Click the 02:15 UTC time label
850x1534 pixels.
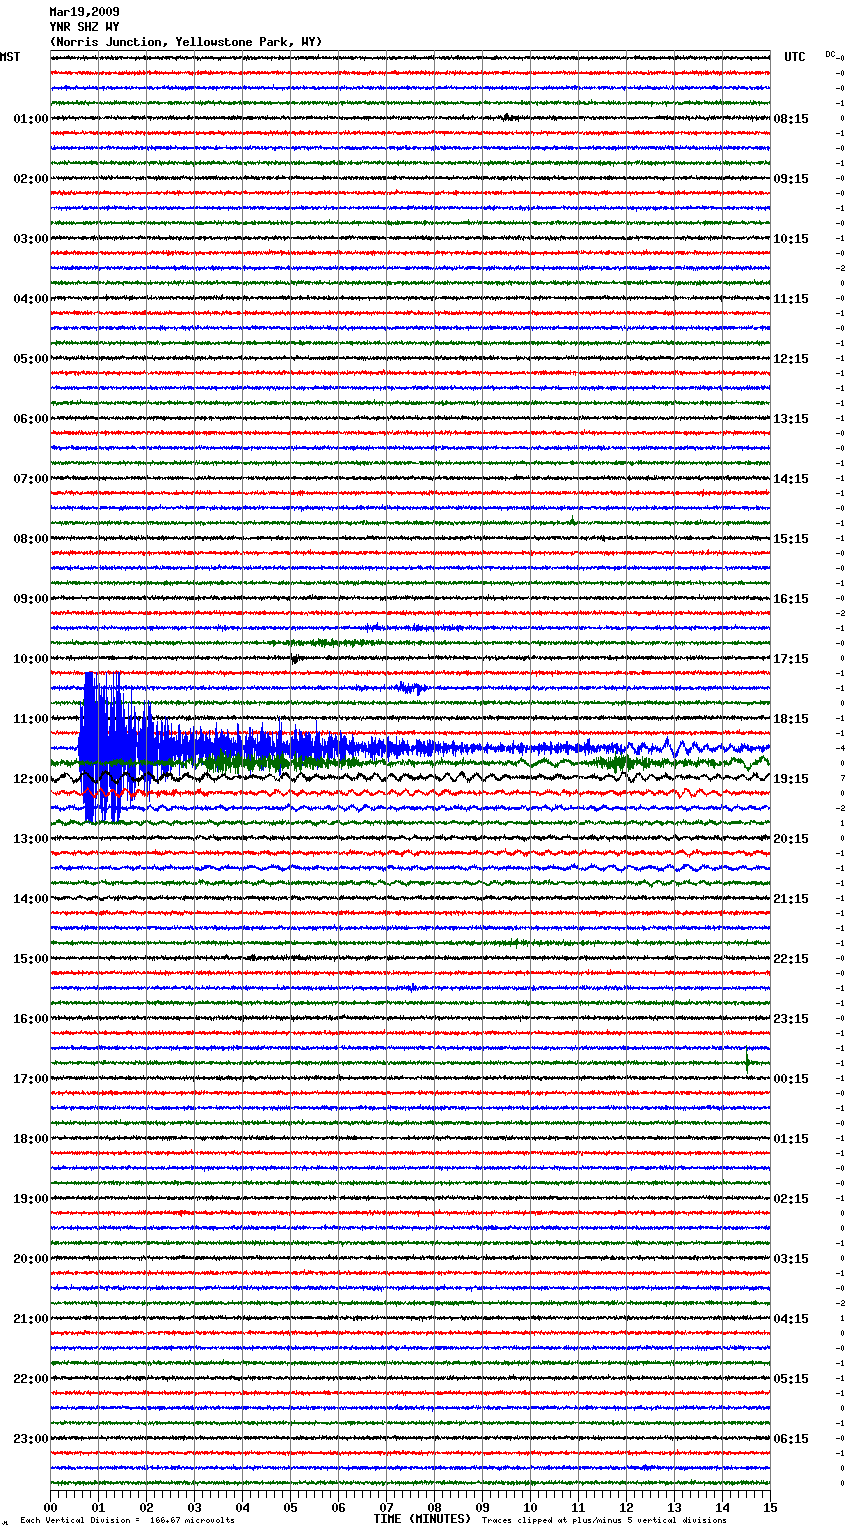[791, 1199]
